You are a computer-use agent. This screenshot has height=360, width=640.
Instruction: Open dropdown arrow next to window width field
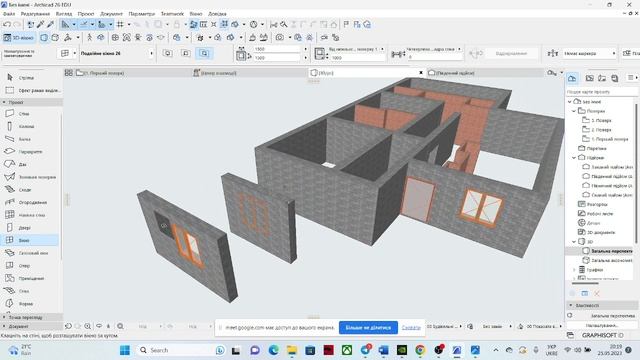pyautogui.click(x=305, y=49)
